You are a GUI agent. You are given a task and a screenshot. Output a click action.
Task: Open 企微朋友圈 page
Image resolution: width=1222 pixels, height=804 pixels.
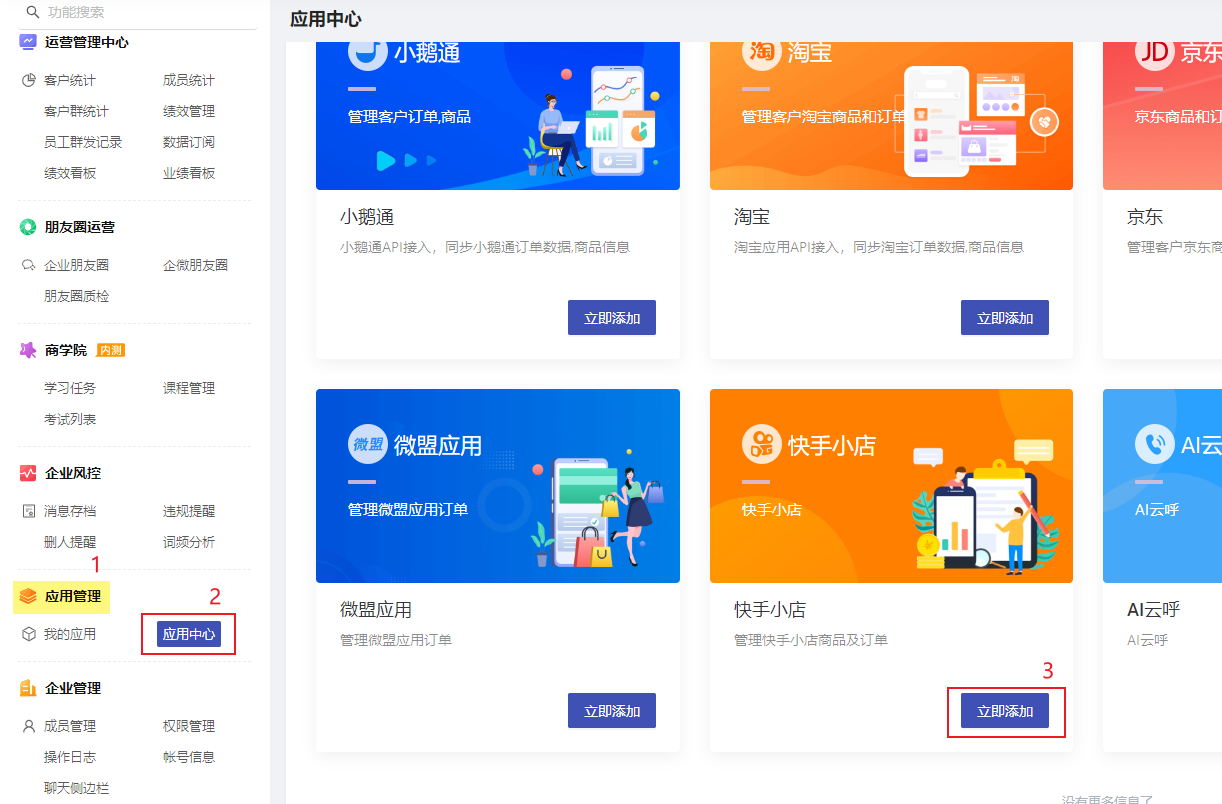click(196, 265)
